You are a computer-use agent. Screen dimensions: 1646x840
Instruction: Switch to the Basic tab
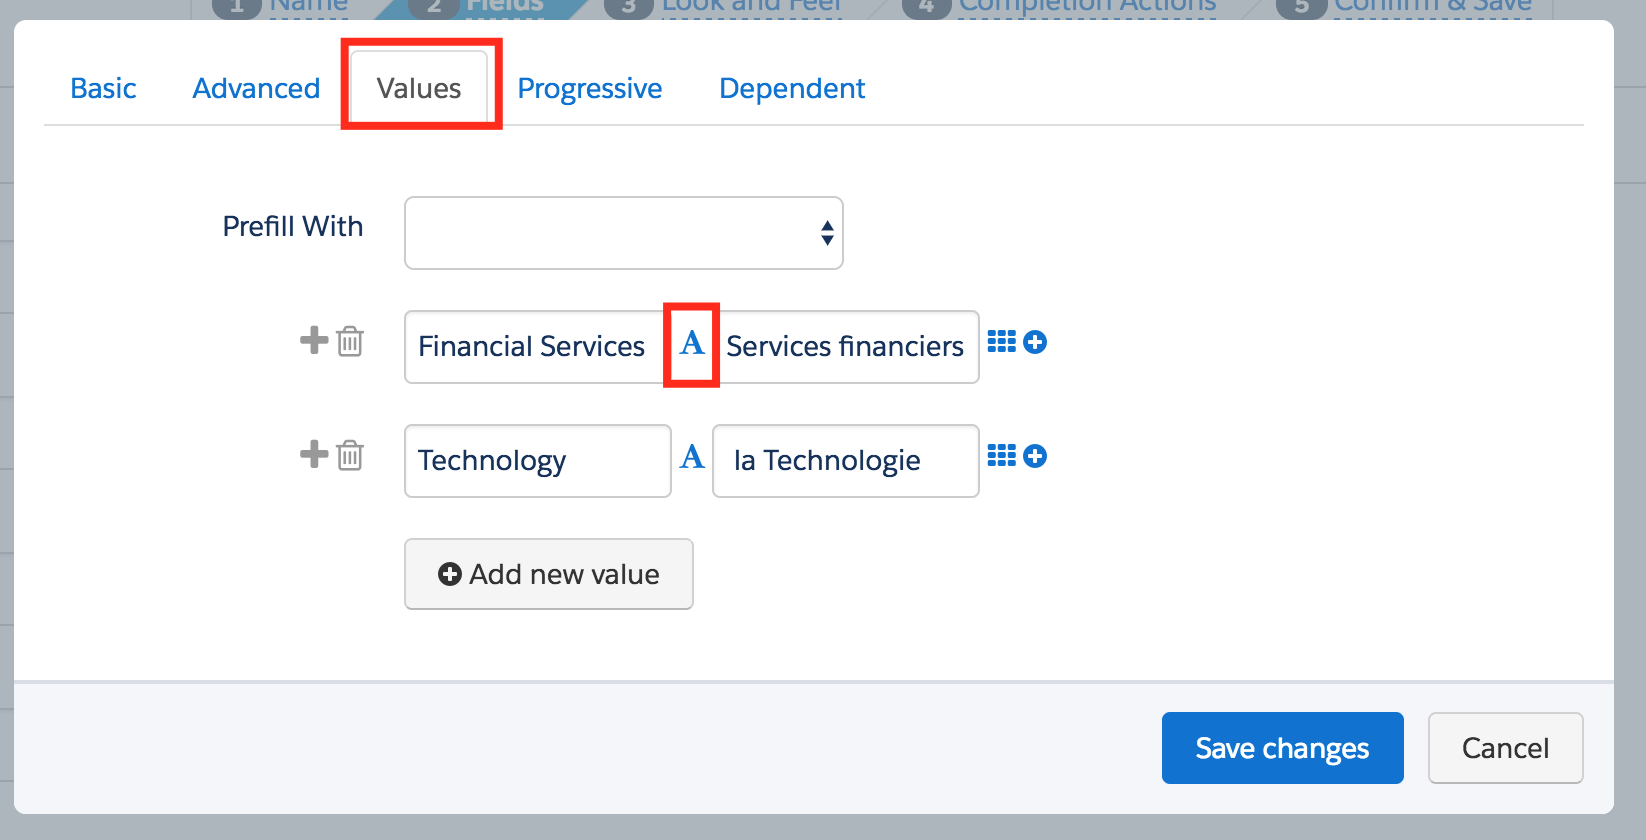click(x=102, y=88)
